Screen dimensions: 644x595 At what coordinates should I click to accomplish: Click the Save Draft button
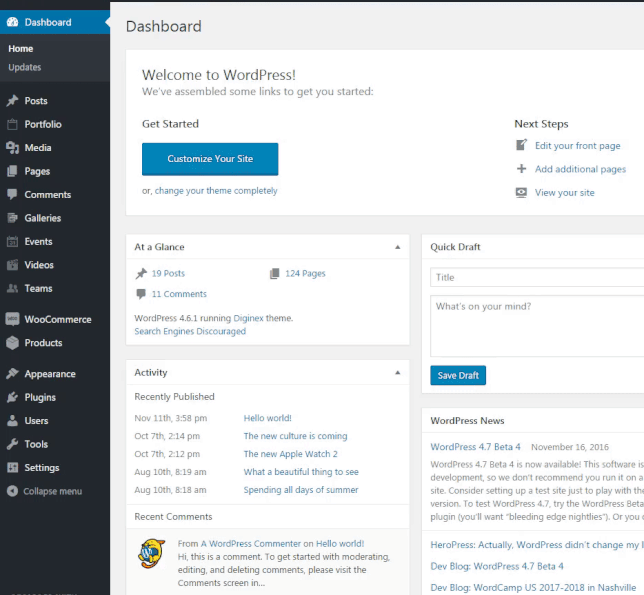pyautogui.click(x=458, y=375)
